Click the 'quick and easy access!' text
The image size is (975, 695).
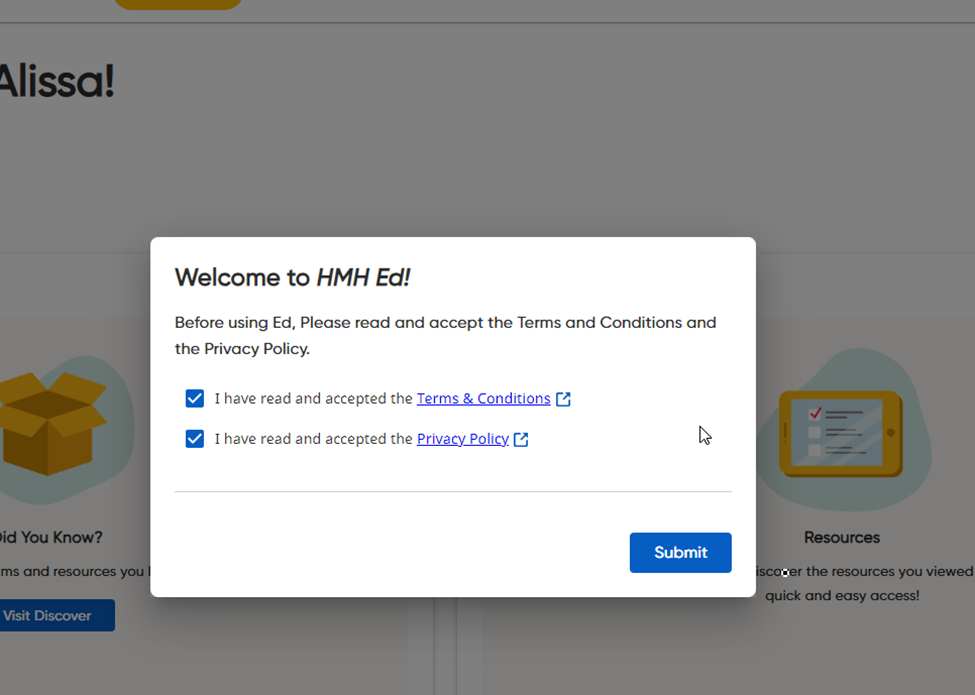point(842,596)
